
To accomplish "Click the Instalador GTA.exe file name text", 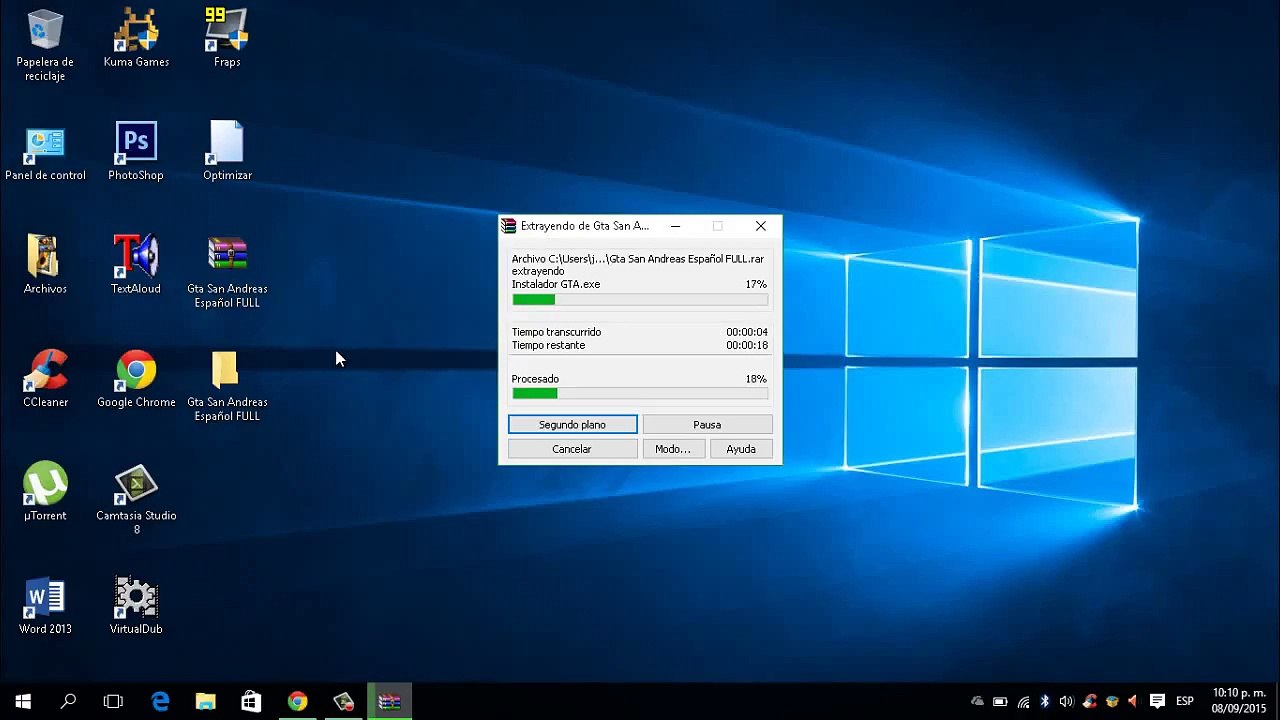I will click(x=556, y=284).
